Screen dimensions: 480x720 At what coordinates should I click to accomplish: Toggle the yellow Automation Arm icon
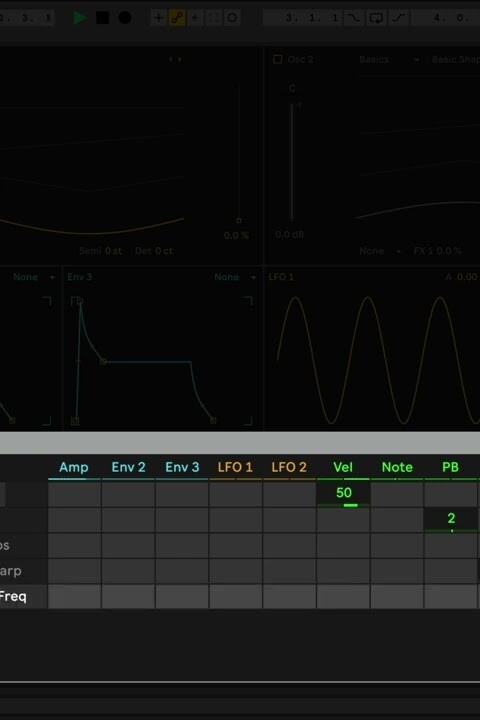tap(177, 18)
